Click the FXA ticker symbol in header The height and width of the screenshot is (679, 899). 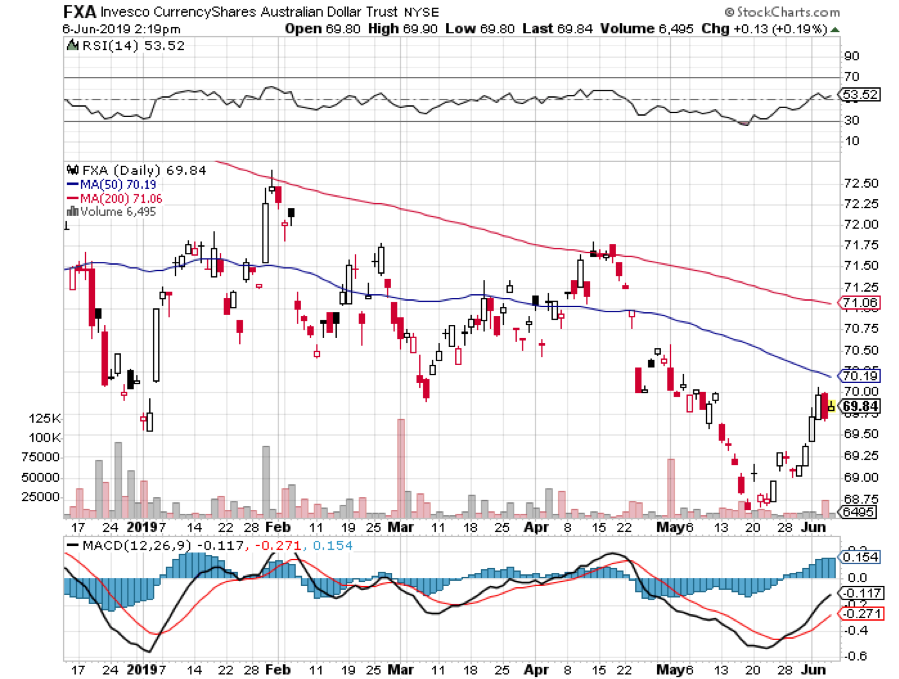[x=79, y=11]
